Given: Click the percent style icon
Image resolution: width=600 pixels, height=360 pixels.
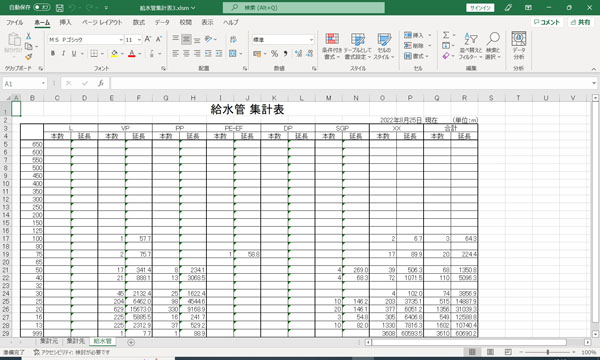Looking at the screenshot, I should tap(274, 54).
